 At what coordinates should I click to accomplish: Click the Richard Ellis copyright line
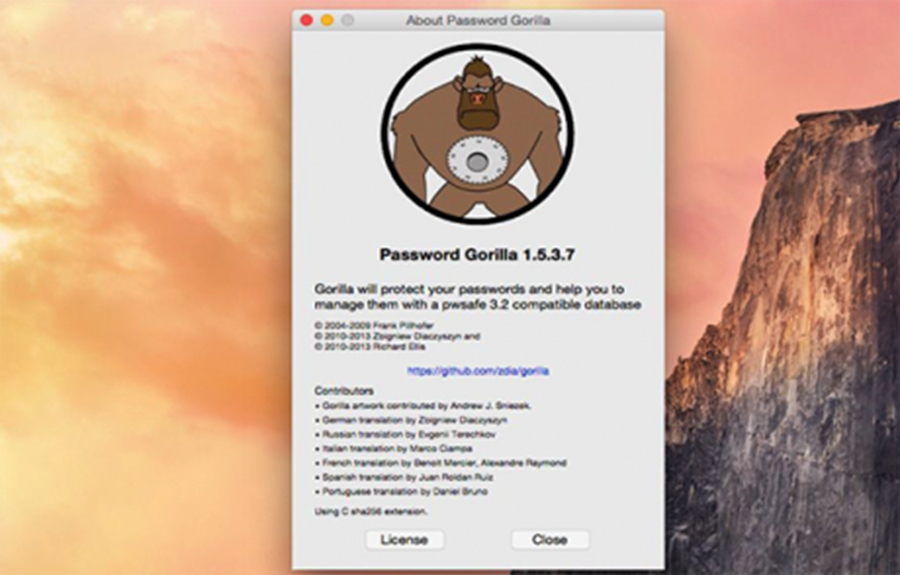370,347
